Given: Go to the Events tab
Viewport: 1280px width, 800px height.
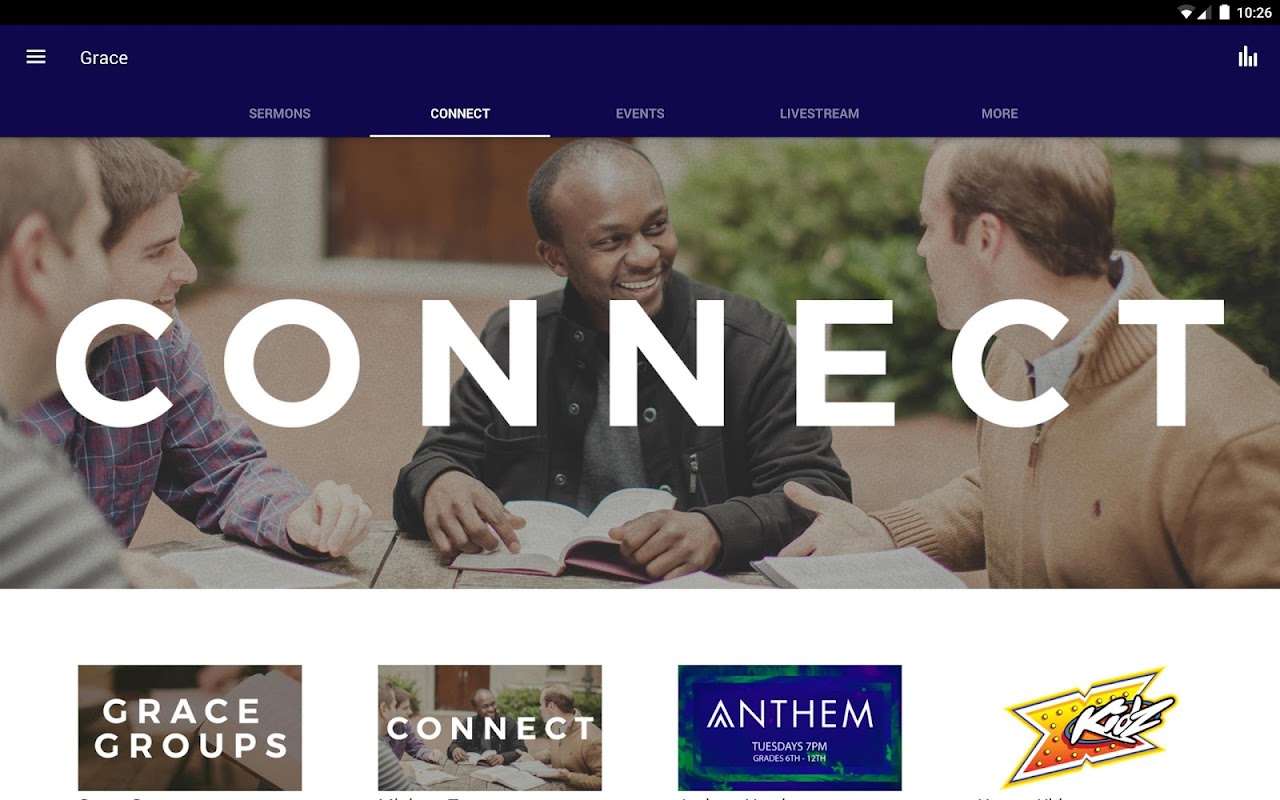Looking at the screenshot, I should pos(640,113).
